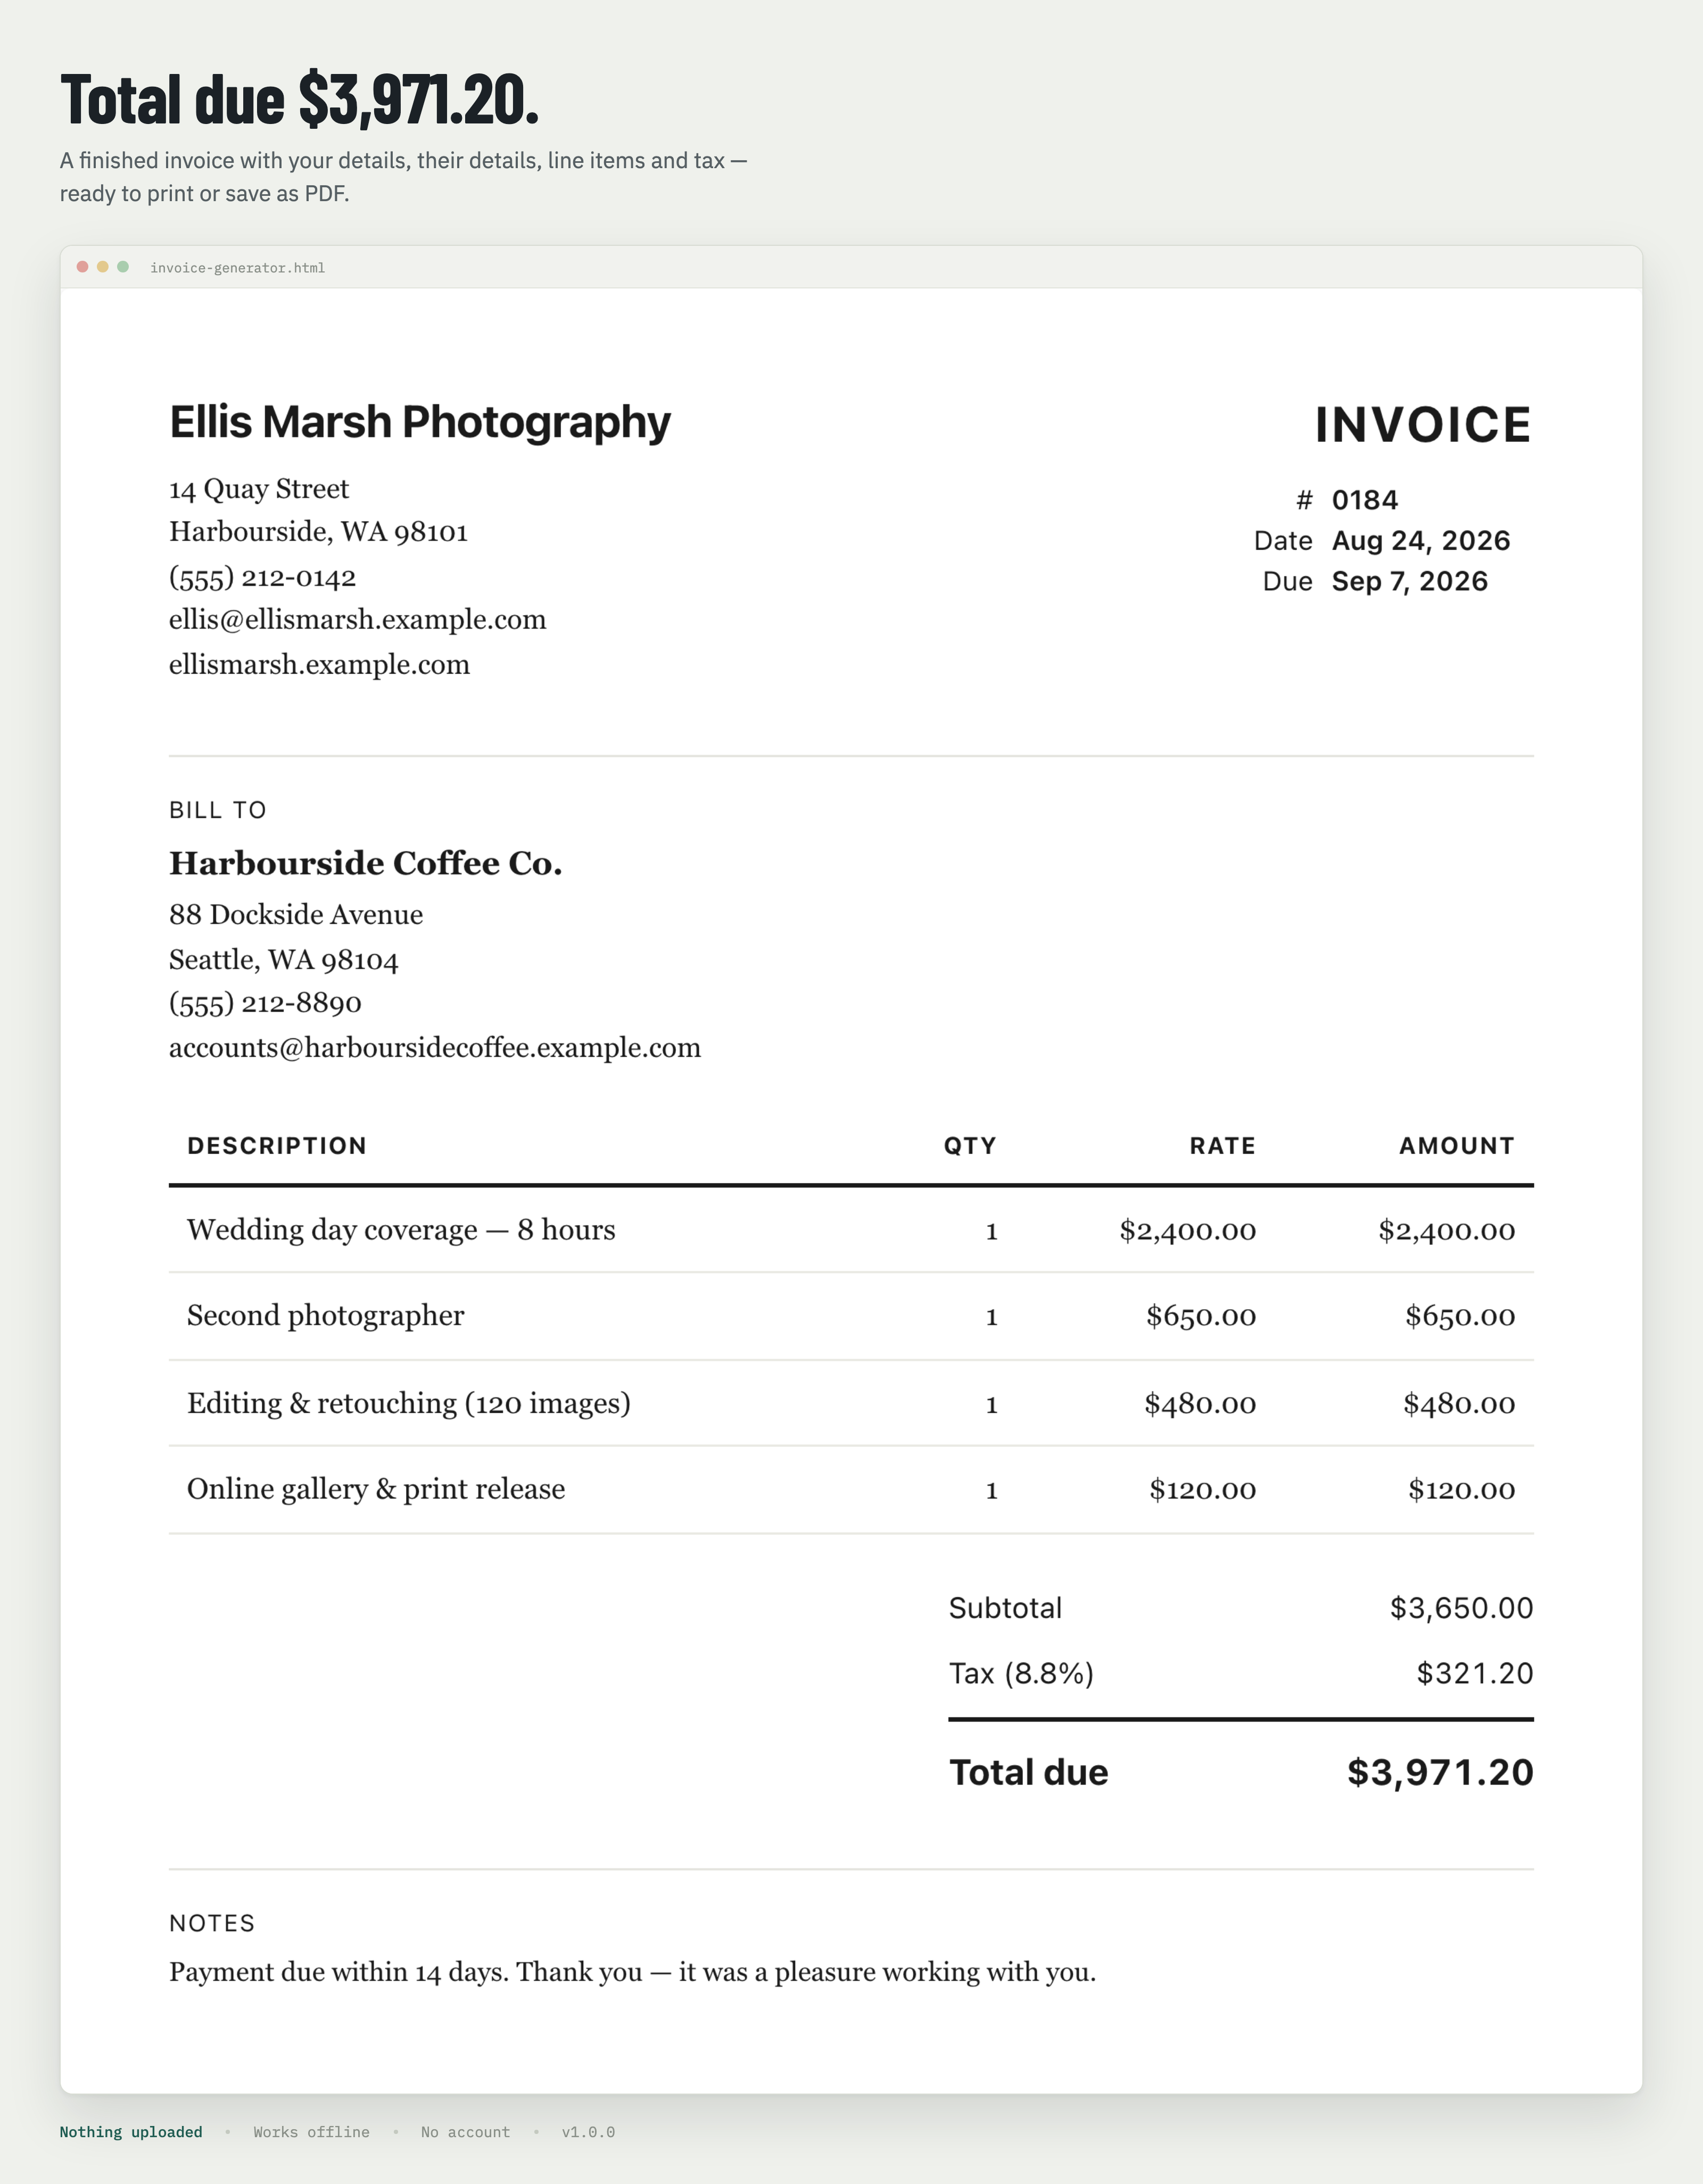Click 'Works offline' in the footer
1703x2184 pixels.
(x=311, y=2132)
